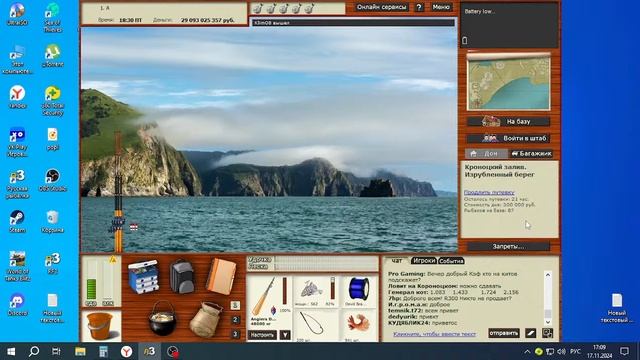Open the Sea of Thieves desktop icon
The height and width of the screenshot is (360, 640).
(52, 17)
